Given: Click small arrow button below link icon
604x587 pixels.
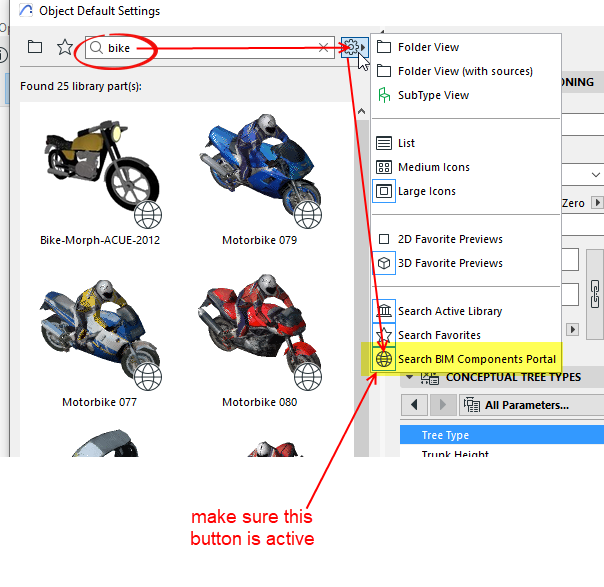Looking at the screenshot, I should (572, 330).
